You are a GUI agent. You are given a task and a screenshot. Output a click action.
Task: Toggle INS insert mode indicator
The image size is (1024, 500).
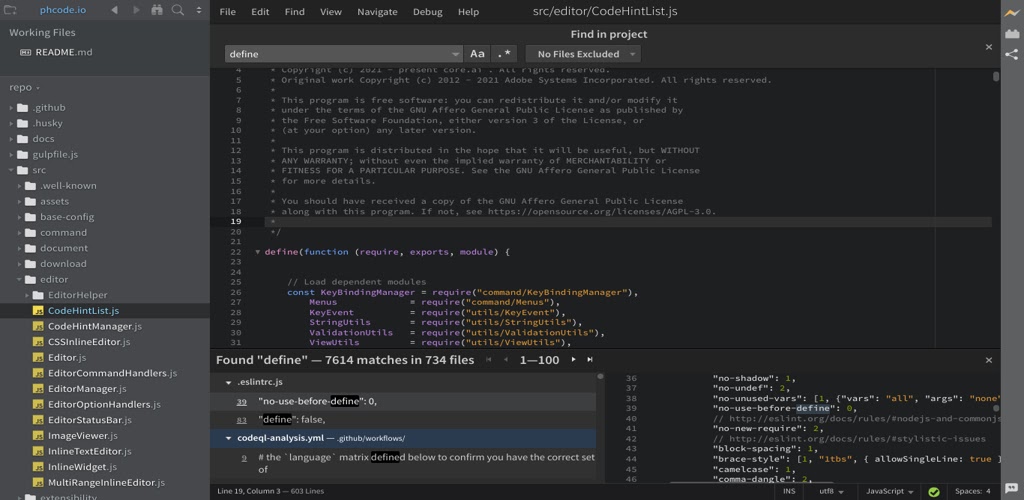[789, 492]
